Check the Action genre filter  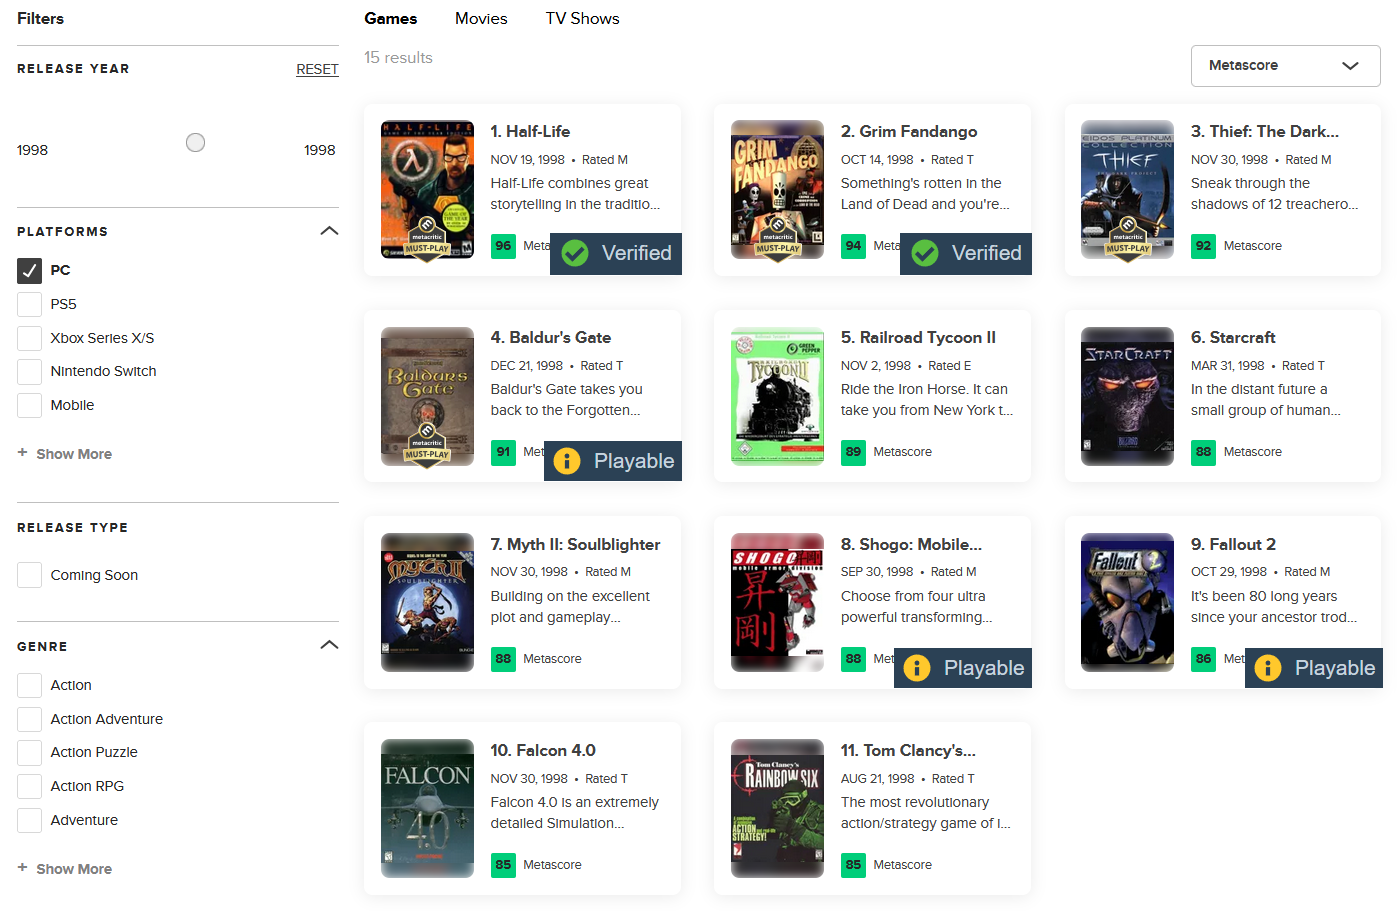[x=30, y=685]
